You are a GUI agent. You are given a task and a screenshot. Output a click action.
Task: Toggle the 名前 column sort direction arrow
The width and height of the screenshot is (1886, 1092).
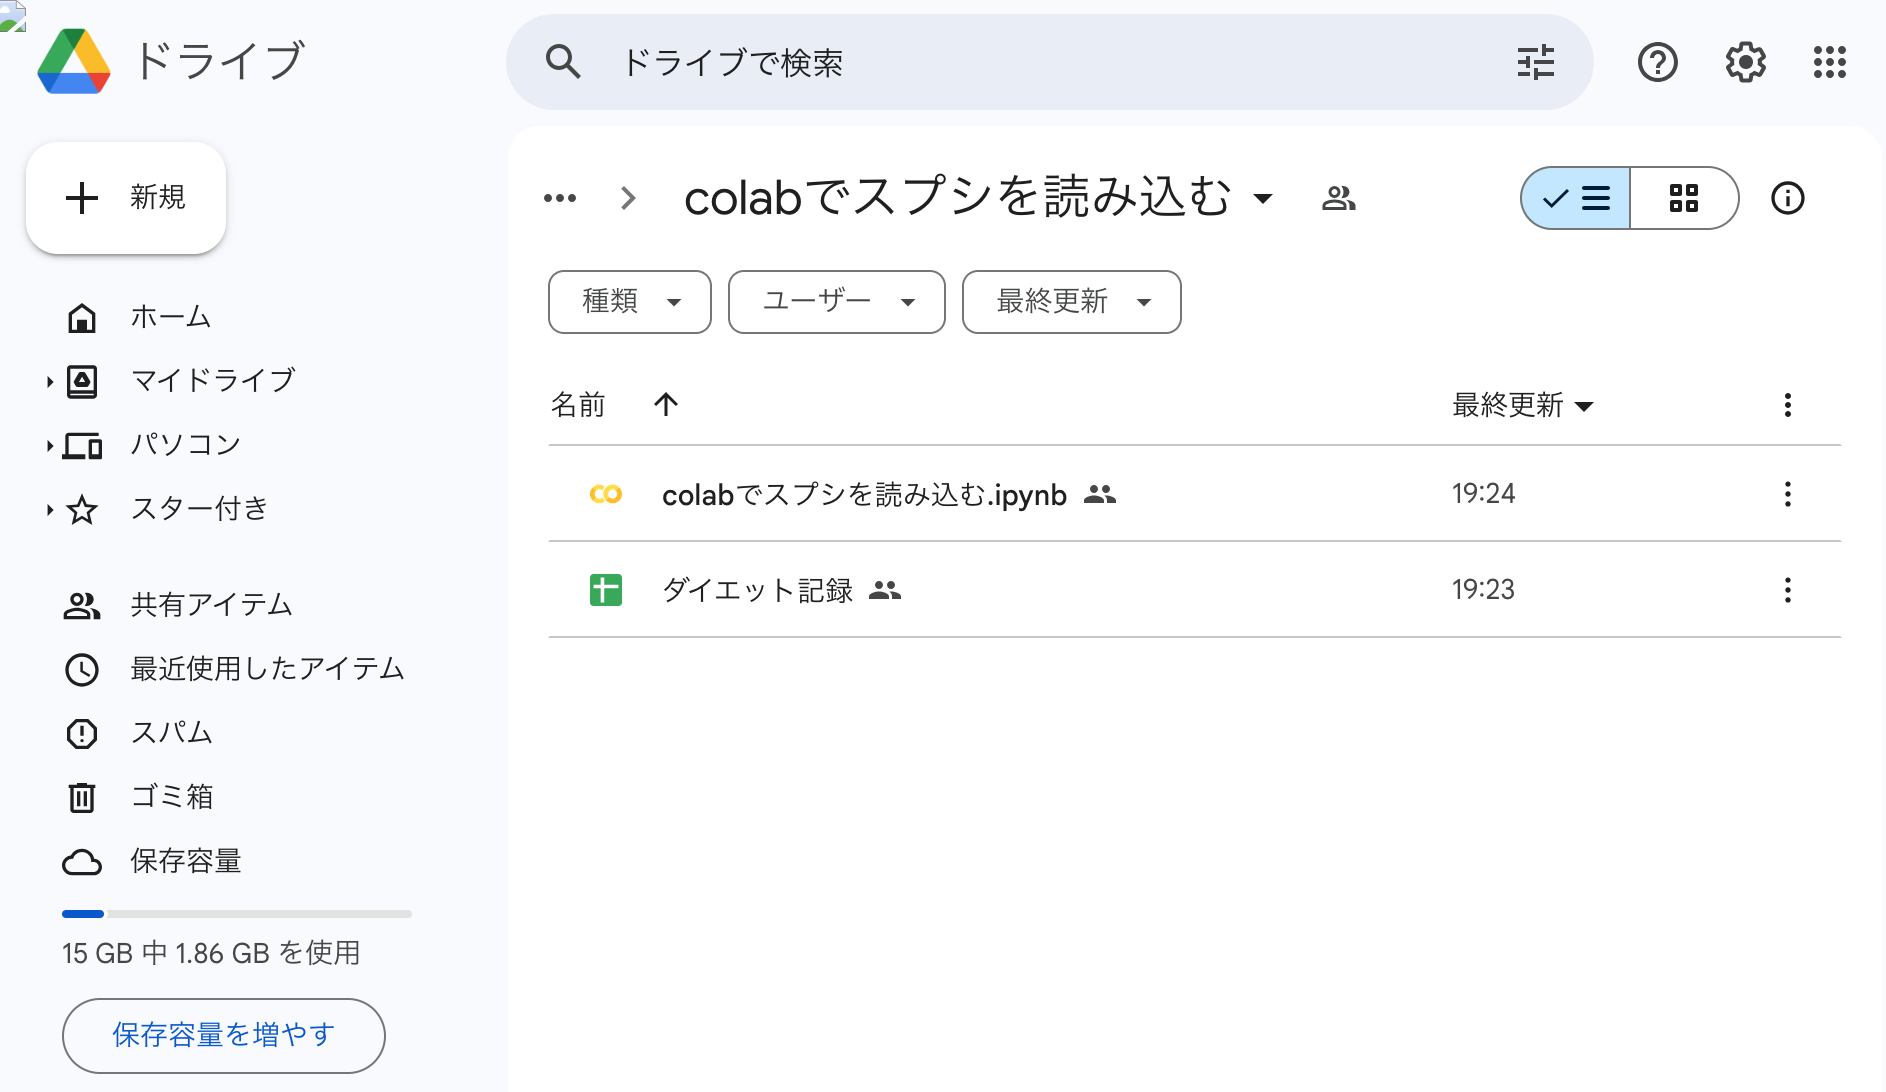click(x=666, y=404)
